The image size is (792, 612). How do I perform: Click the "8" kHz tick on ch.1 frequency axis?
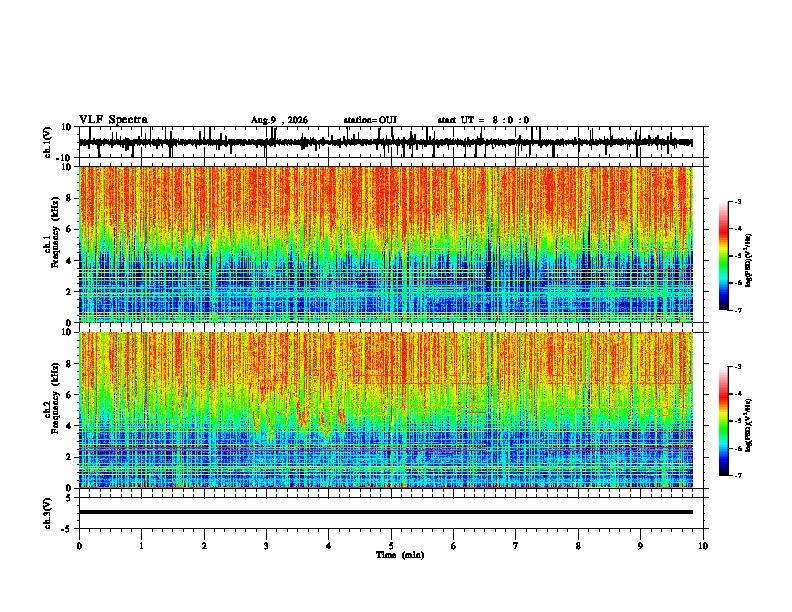(69, 198)
